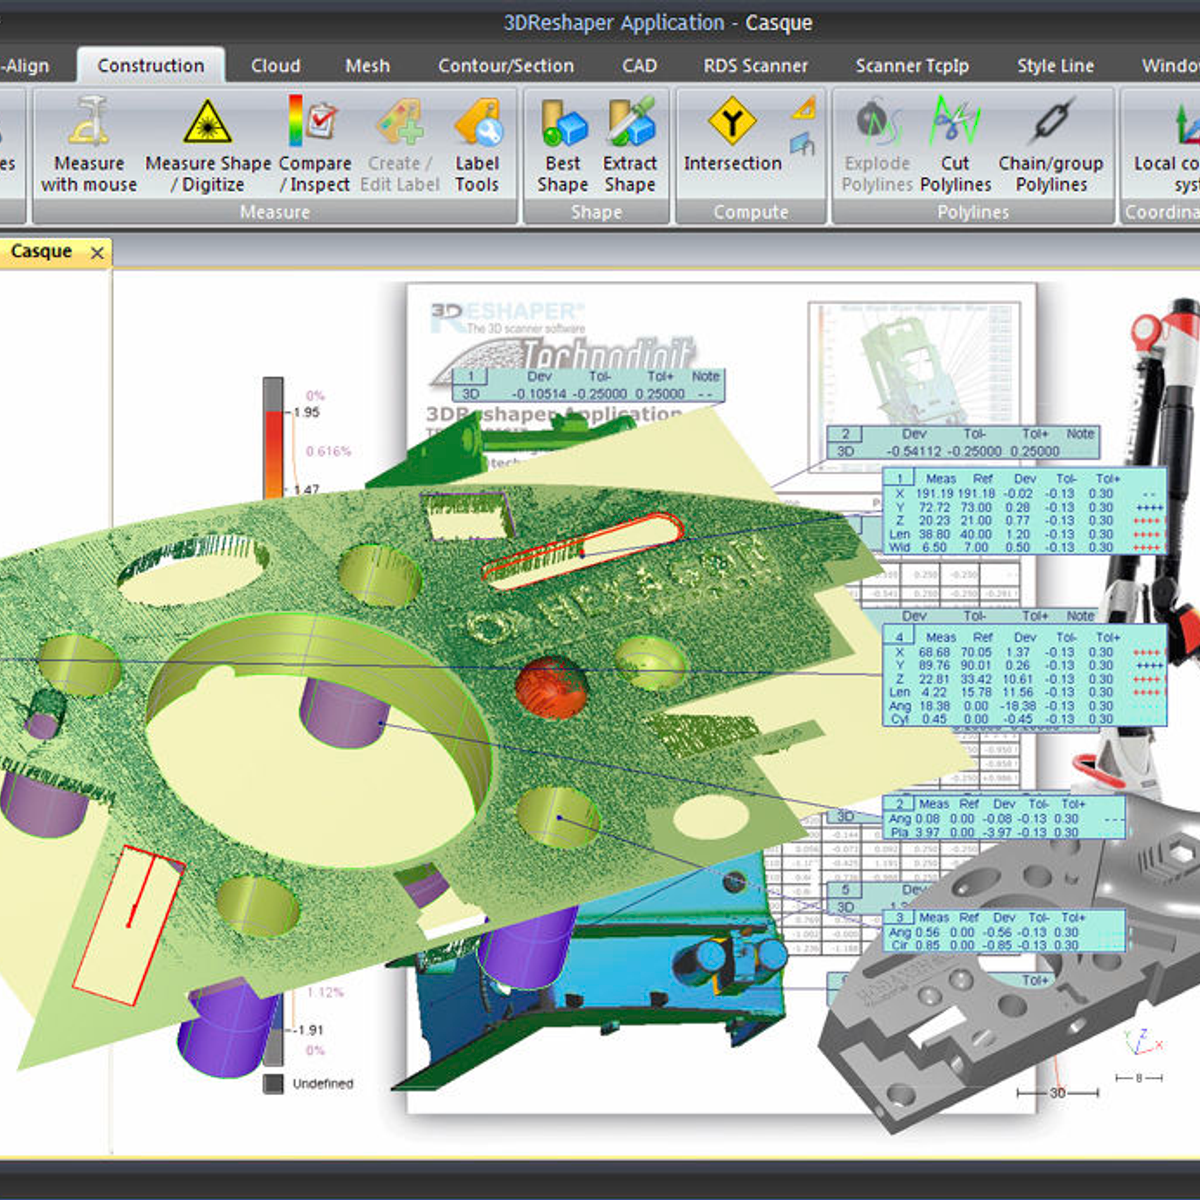Image resolution: width=1200 pixels, height=1200 pixels.
Task: Run the Best Shape tool
Action: 563,145
